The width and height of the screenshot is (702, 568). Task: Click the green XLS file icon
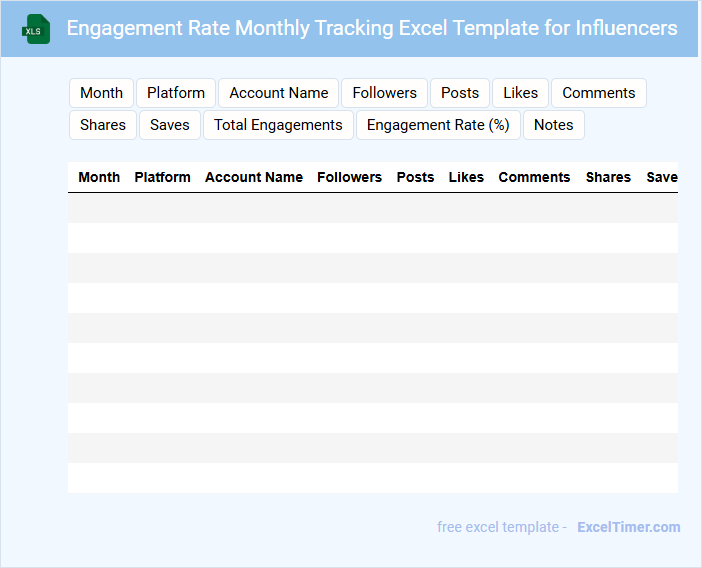pyautogui.click(x=36, y=29)
